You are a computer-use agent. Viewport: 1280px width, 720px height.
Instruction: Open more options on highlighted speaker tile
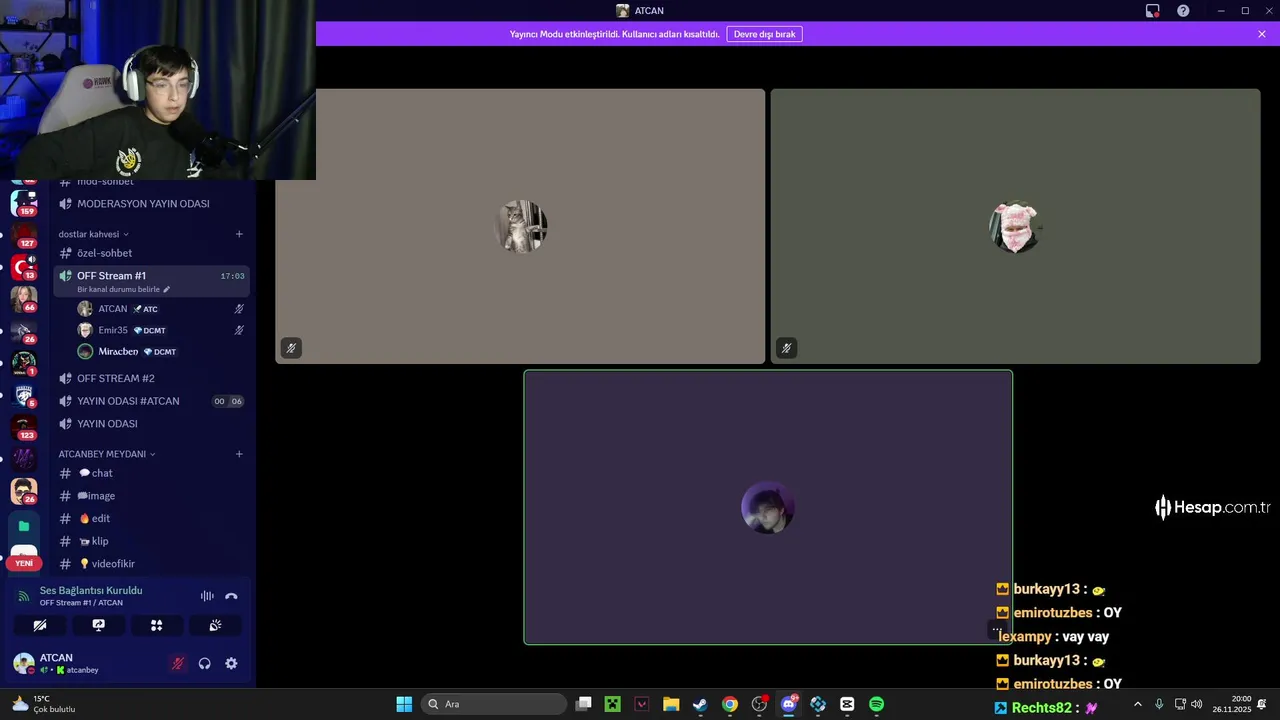click(996, 630)
